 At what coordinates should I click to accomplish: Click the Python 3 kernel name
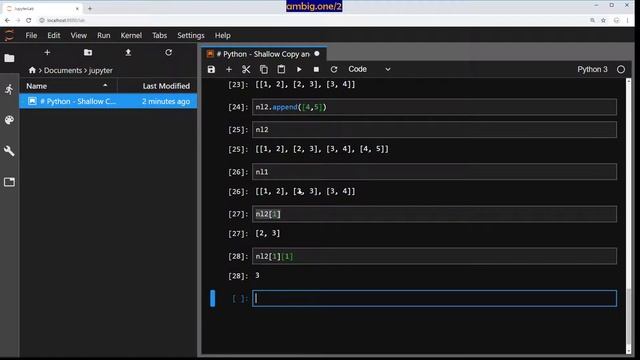(x=592, y=69)
